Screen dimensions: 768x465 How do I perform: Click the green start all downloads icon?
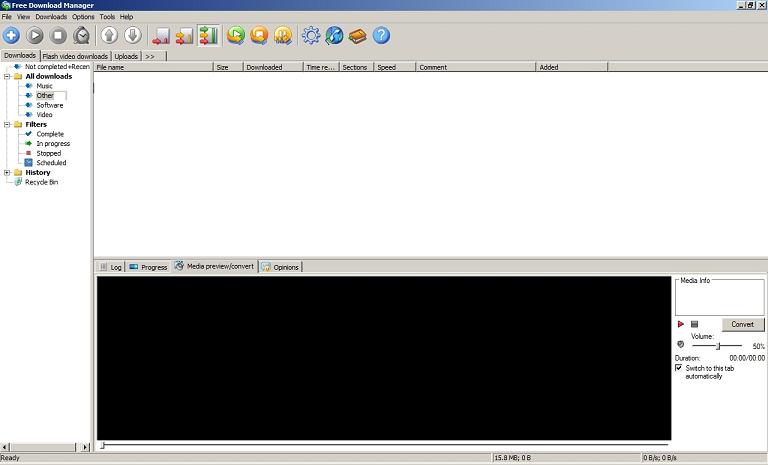(x=236, y=36)
